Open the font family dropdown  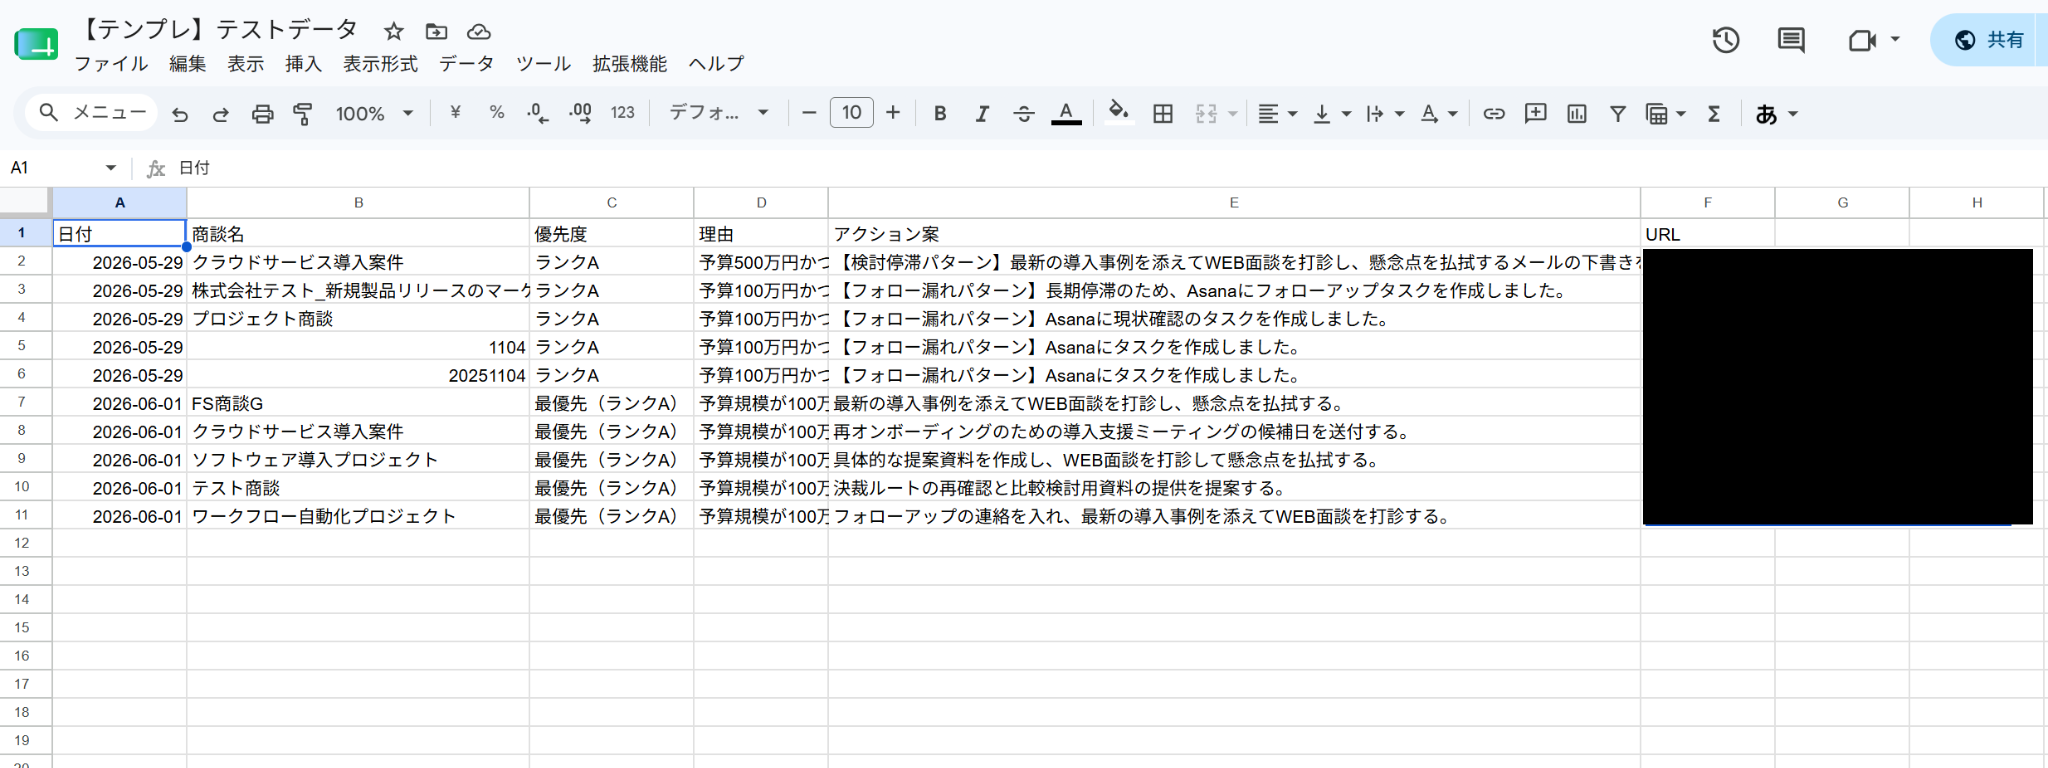click(x=718, y=113)
